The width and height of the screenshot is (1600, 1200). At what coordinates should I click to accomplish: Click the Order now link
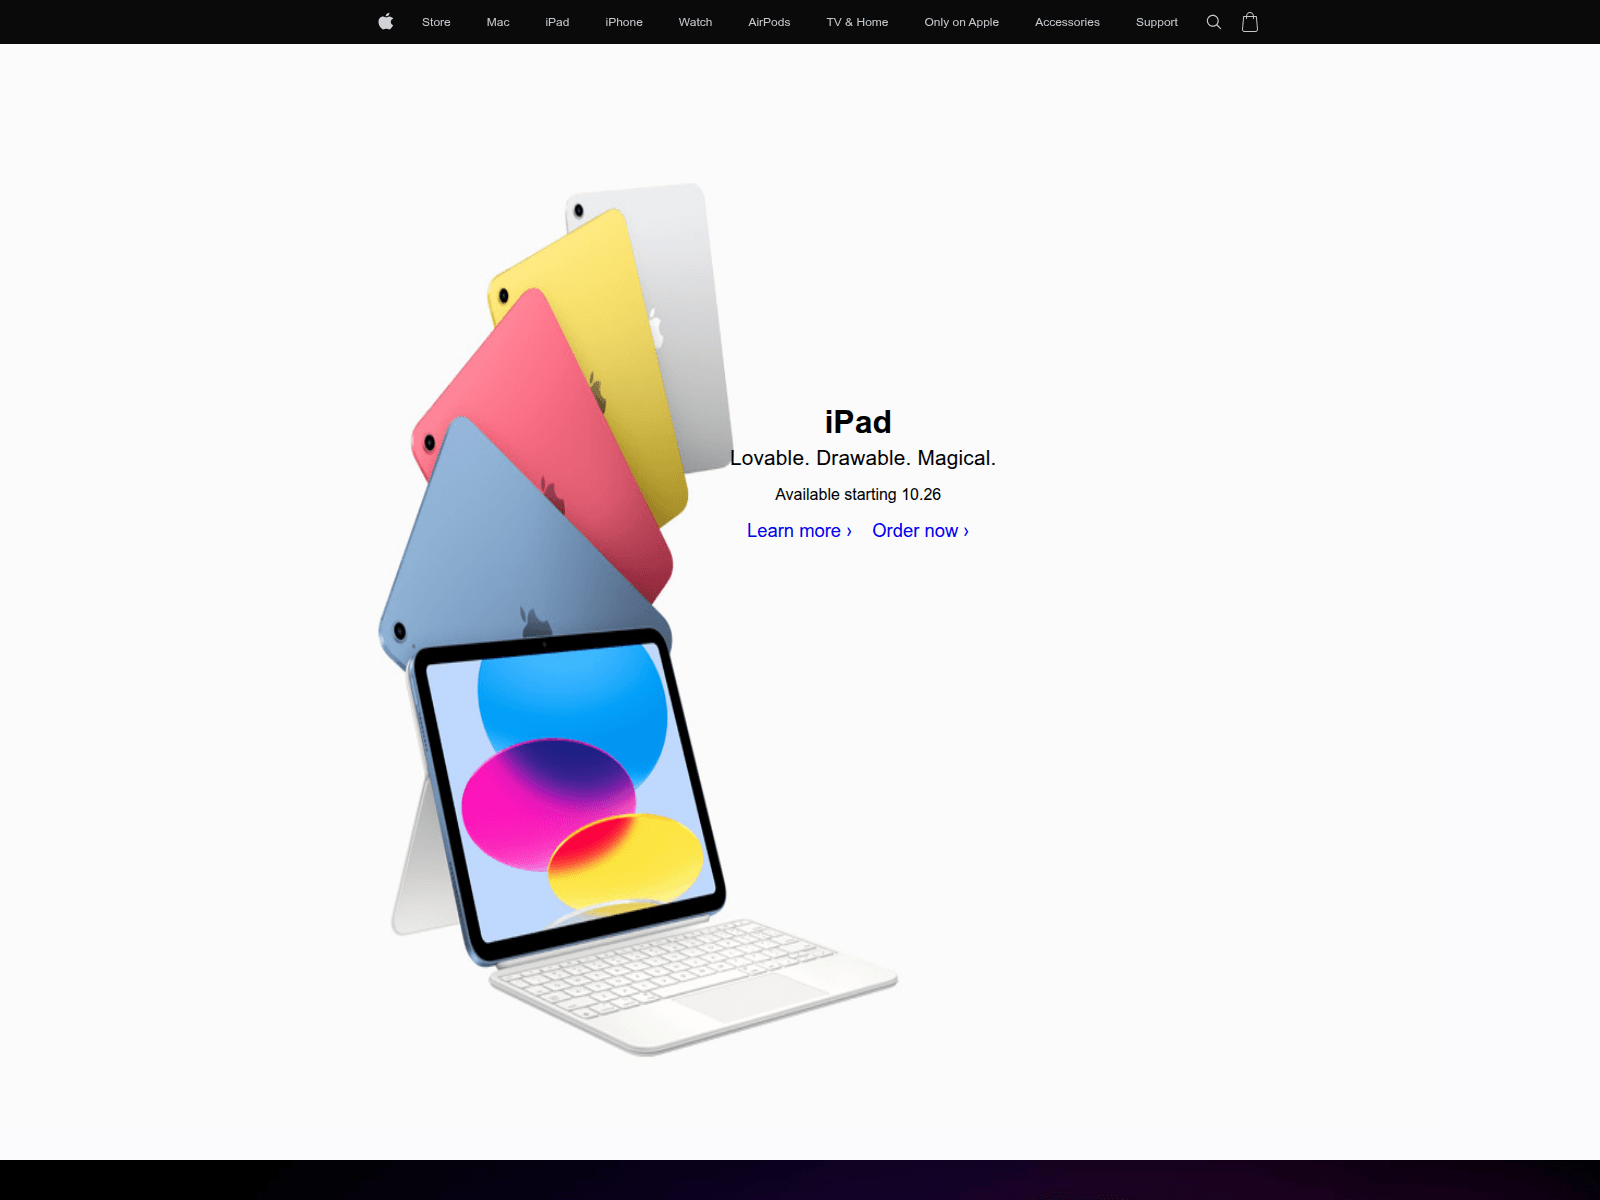(x=920, y=531)
